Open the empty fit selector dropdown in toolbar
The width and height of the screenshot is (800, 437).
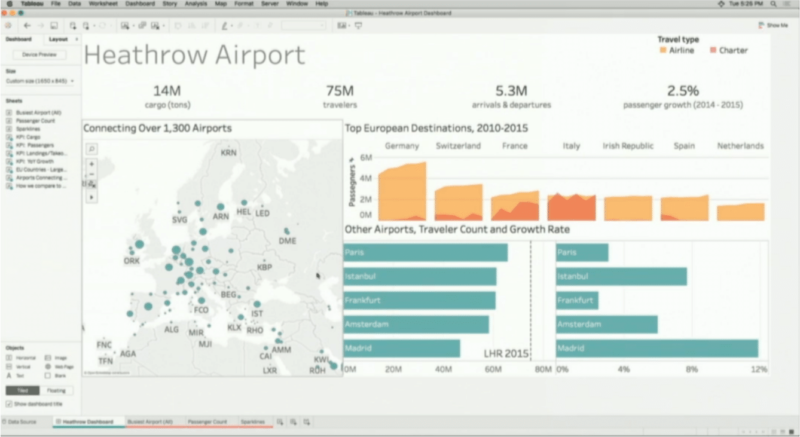tap(303, 25)
